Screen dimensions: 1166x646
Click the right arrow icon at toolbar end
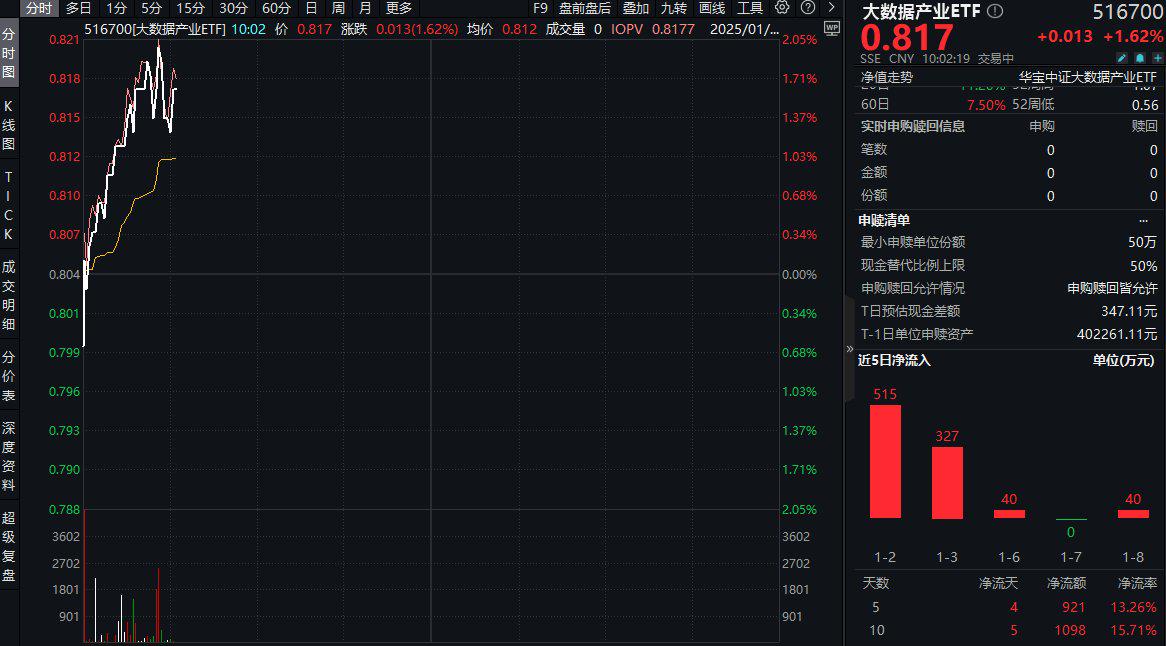[x=831, y=8]
